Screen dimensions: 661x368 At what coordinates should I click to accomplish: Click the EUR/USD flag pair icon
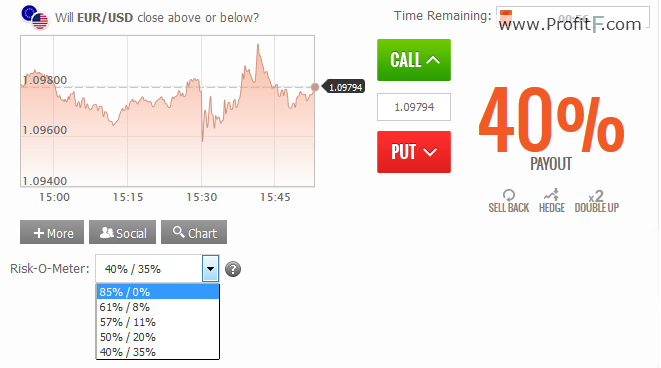(x=35, y=18)
